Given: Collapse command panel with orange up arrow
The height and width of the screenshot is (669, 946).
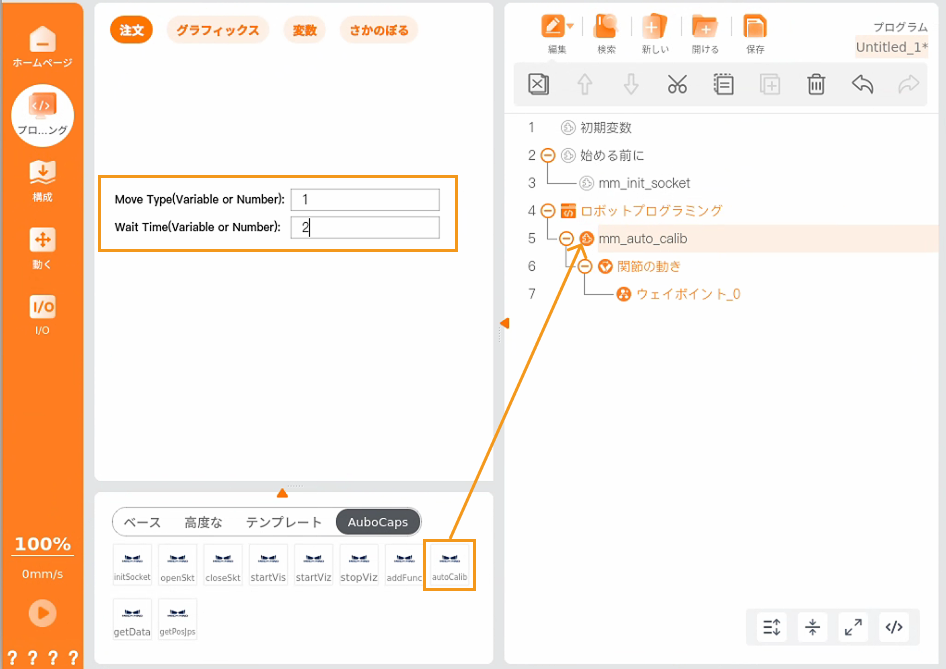Looking at the screenshot, I should coord(282,493).
